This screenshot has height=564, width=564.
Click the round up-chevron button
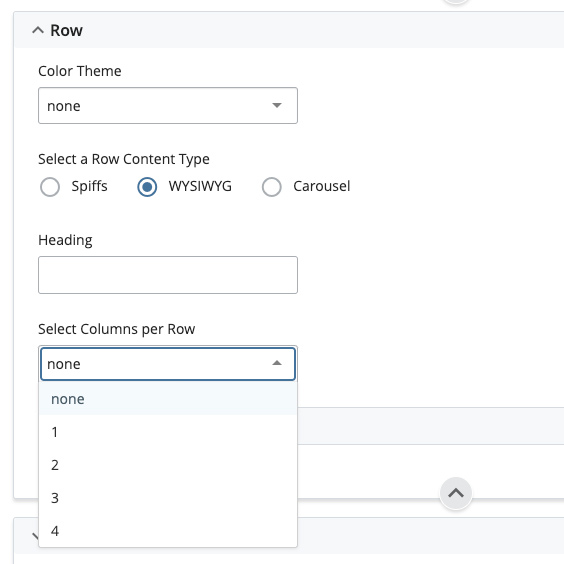[456, 493]
